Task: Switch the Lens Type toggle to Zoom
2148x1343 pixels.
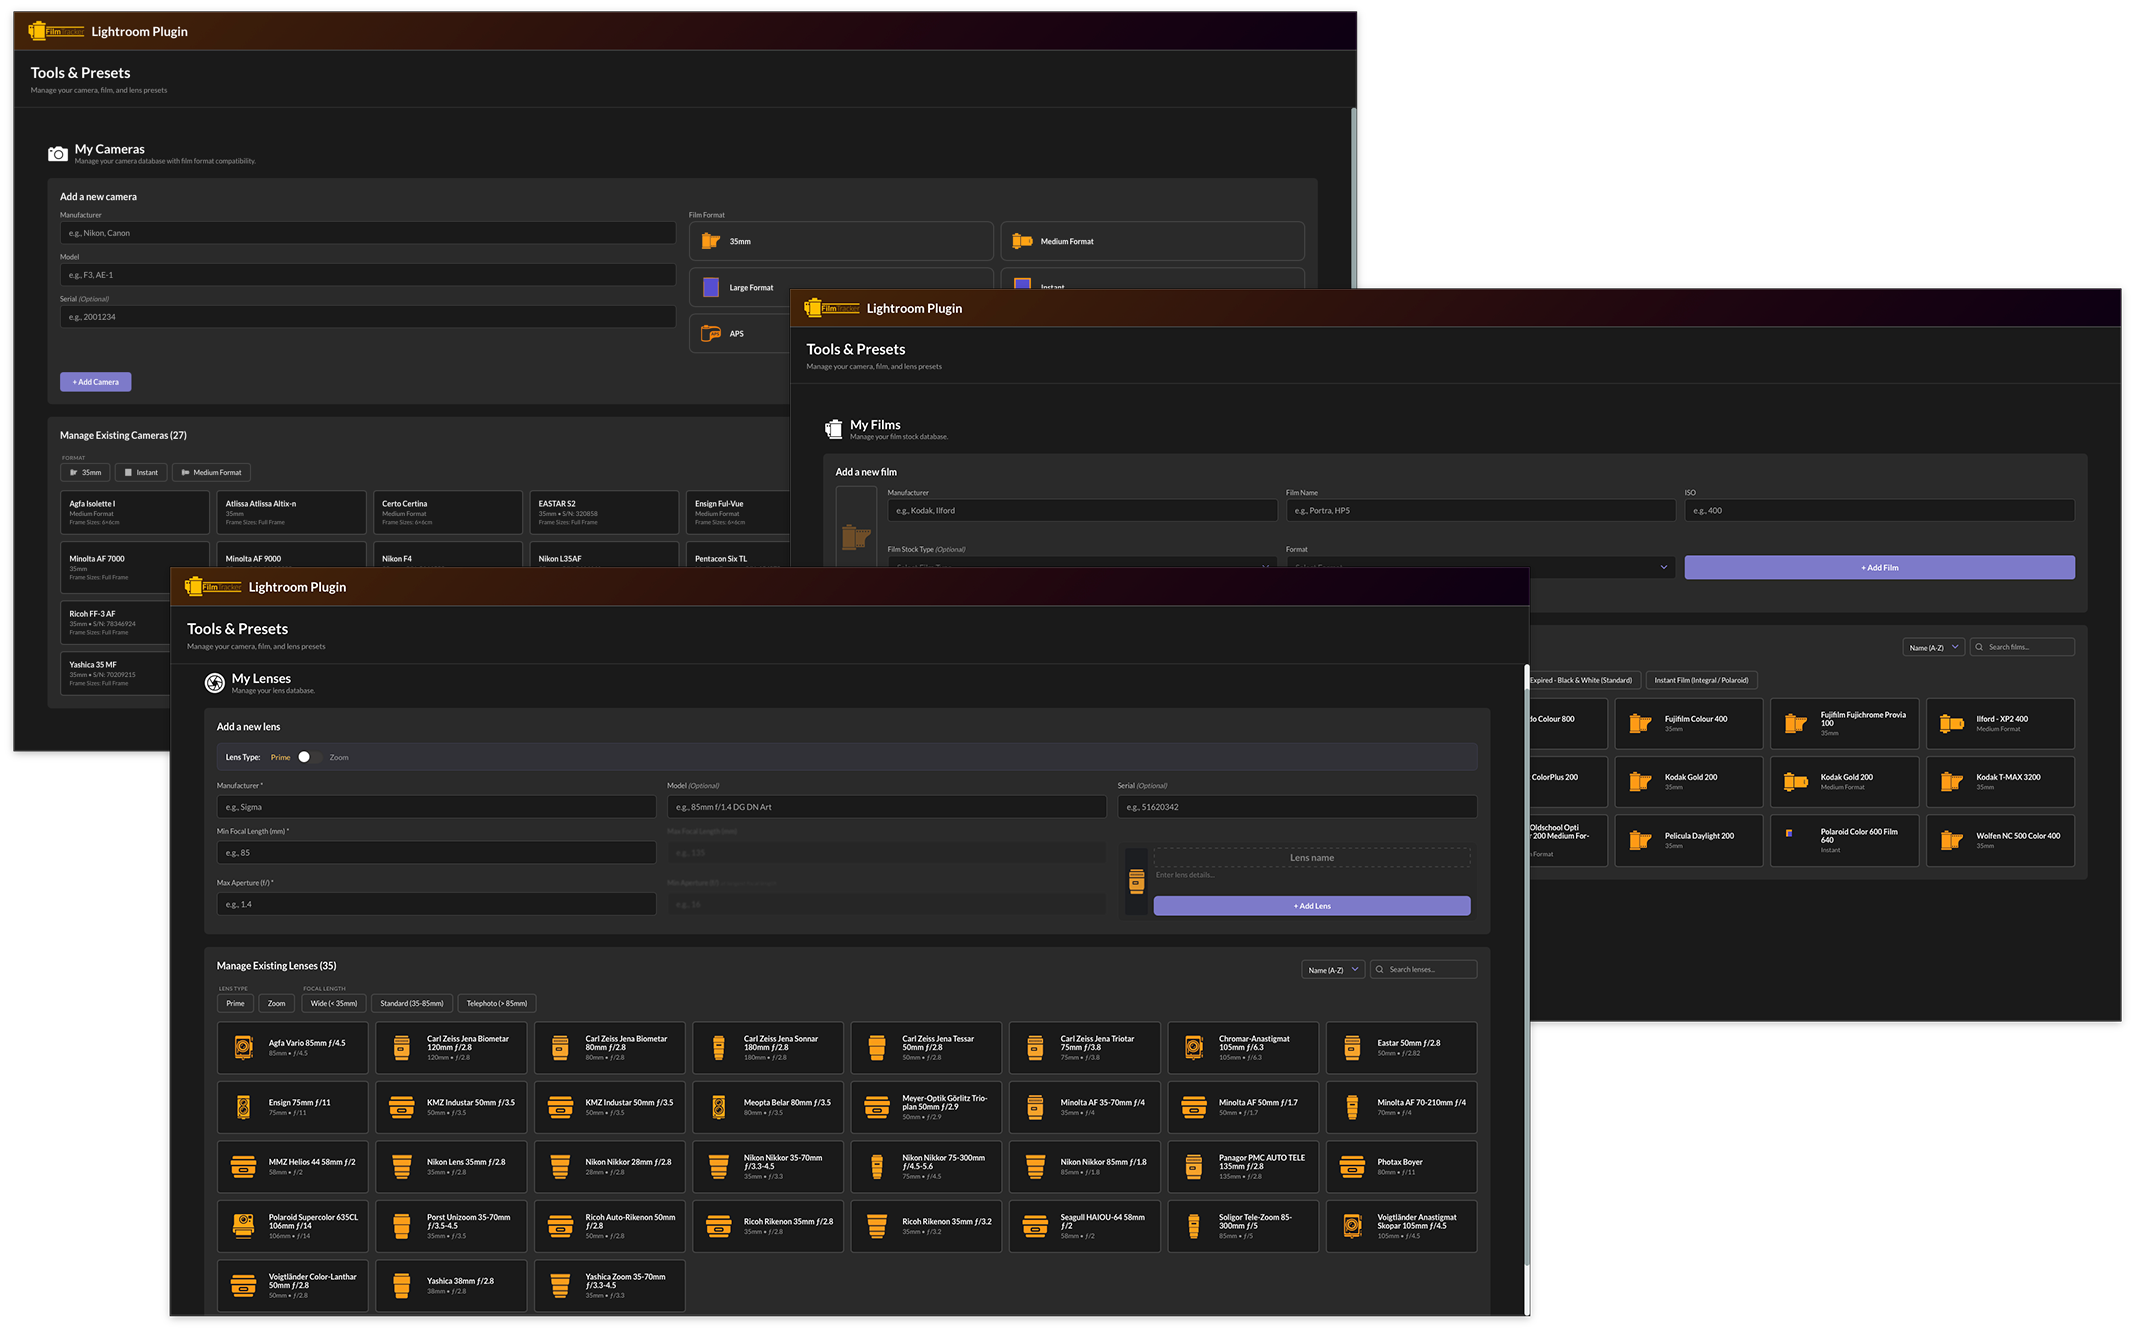Action: point(310,757)
